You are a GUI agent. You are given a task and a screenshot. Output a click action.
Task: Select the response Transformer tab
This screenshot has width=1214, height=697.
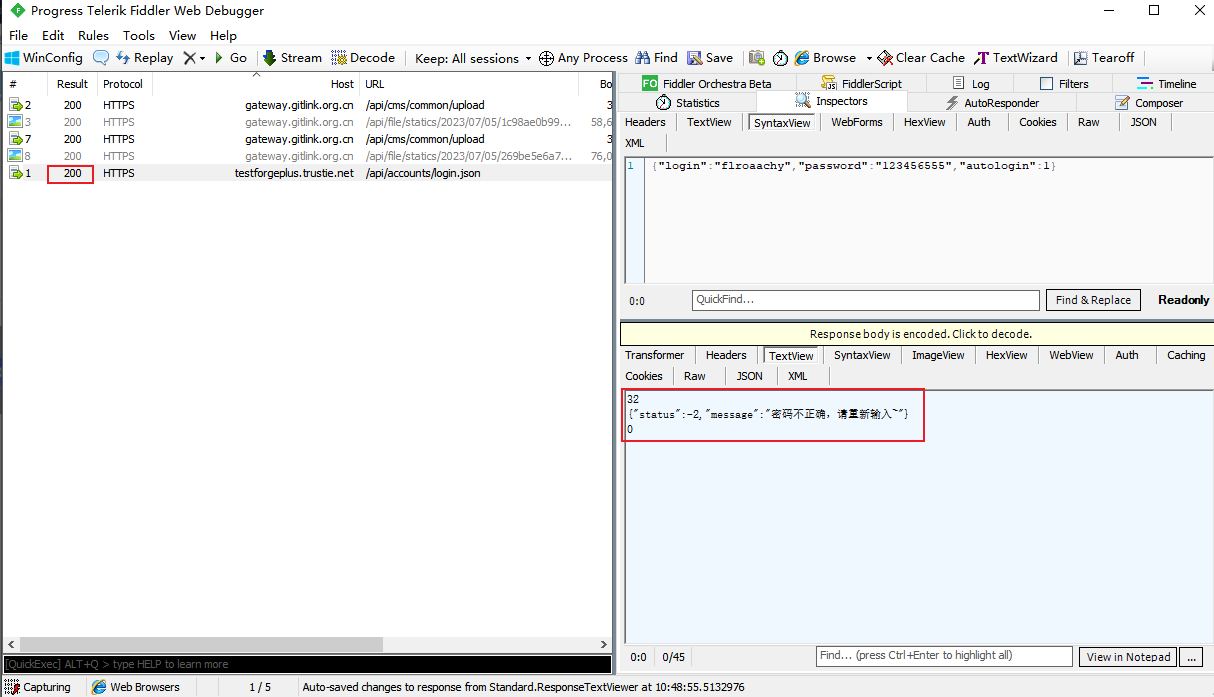[x=655, y=355]
